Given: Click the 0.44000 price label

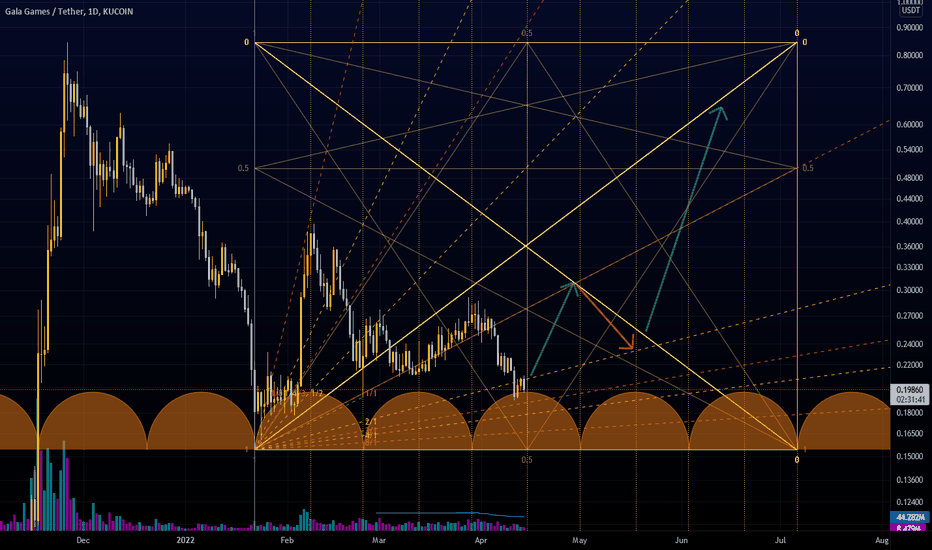Looking at the screenshot, I should pos(909,199).
